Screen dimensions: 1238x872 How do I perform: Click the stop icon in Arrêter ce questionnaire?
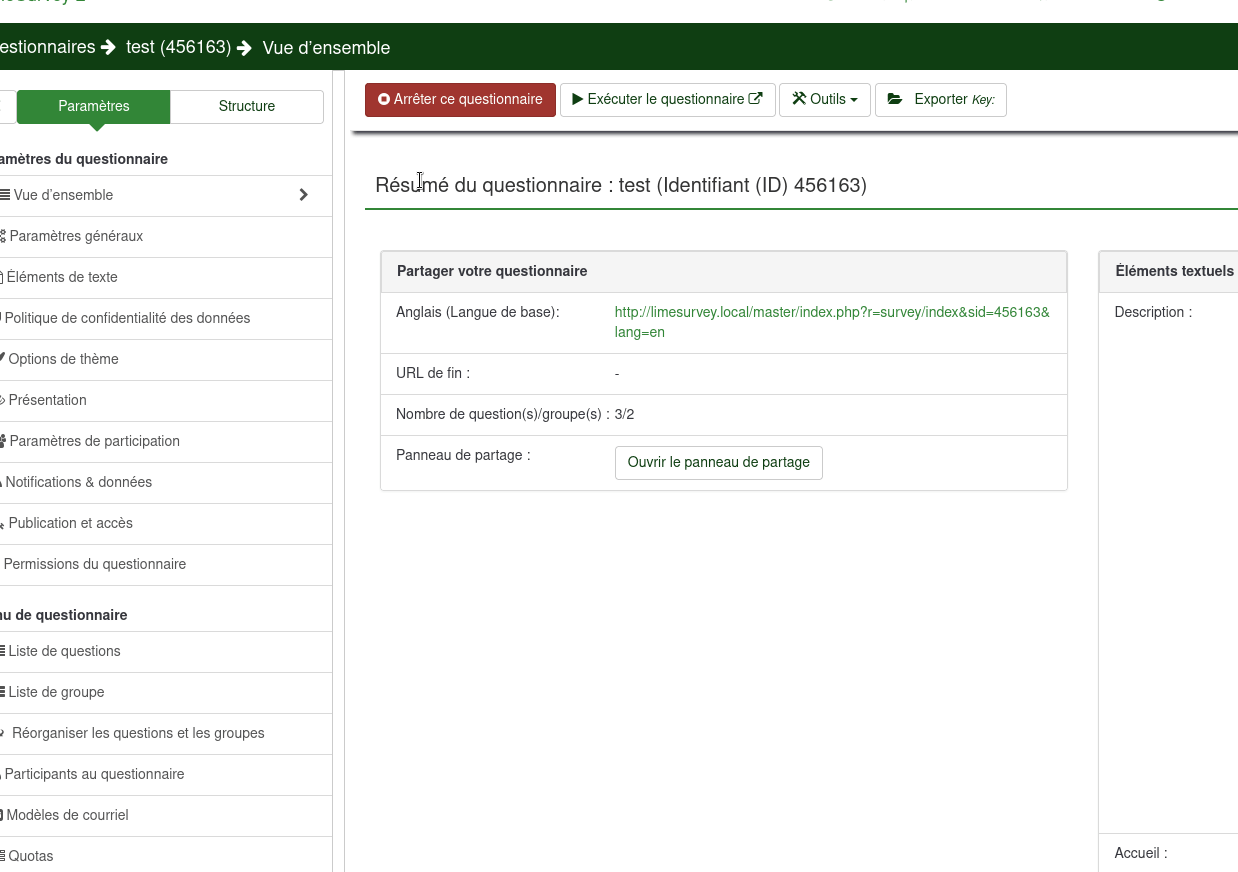point(384,100)
